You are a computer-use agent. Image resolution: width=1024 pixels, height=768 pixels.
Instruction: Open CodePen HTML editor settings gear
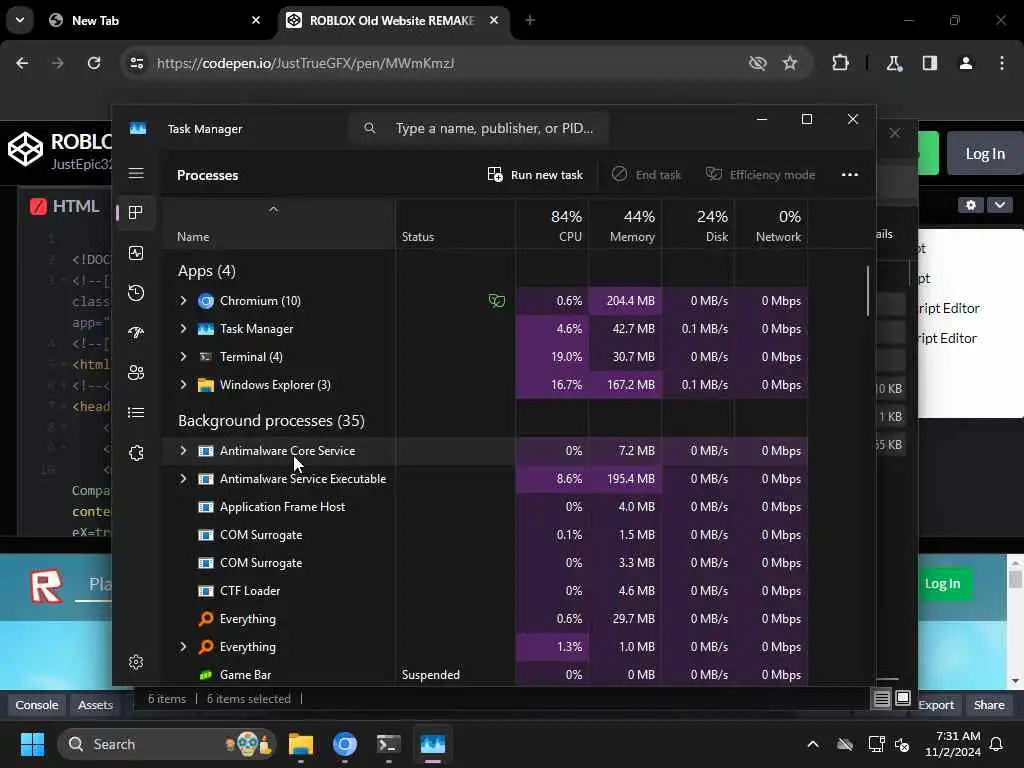(970, 205)
